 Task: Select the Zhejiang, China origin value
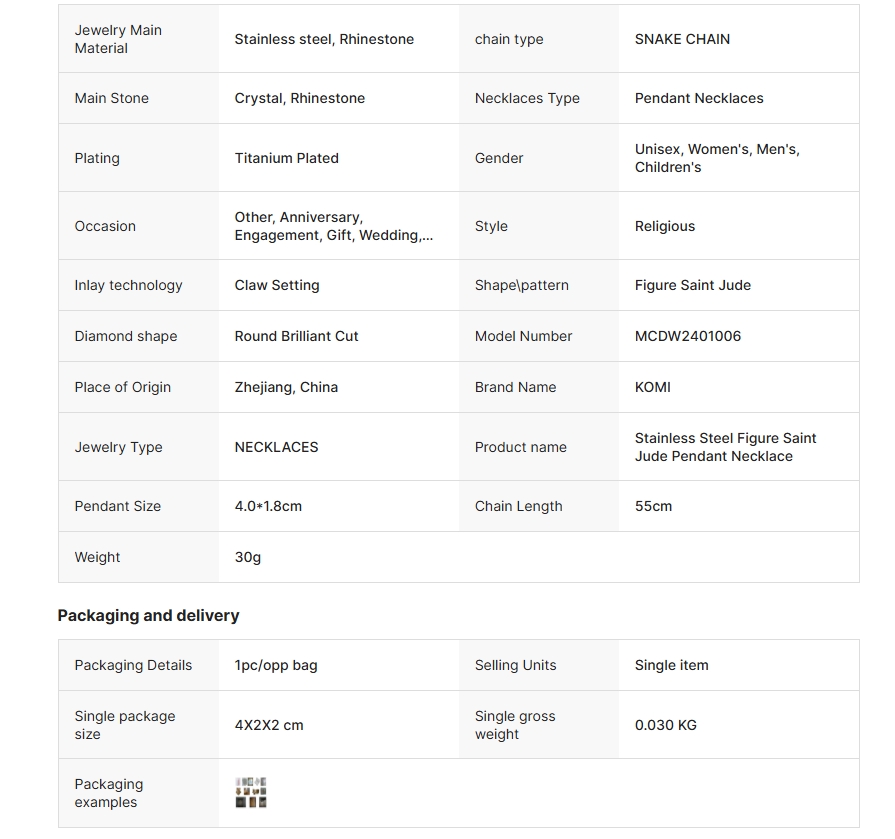286,387
